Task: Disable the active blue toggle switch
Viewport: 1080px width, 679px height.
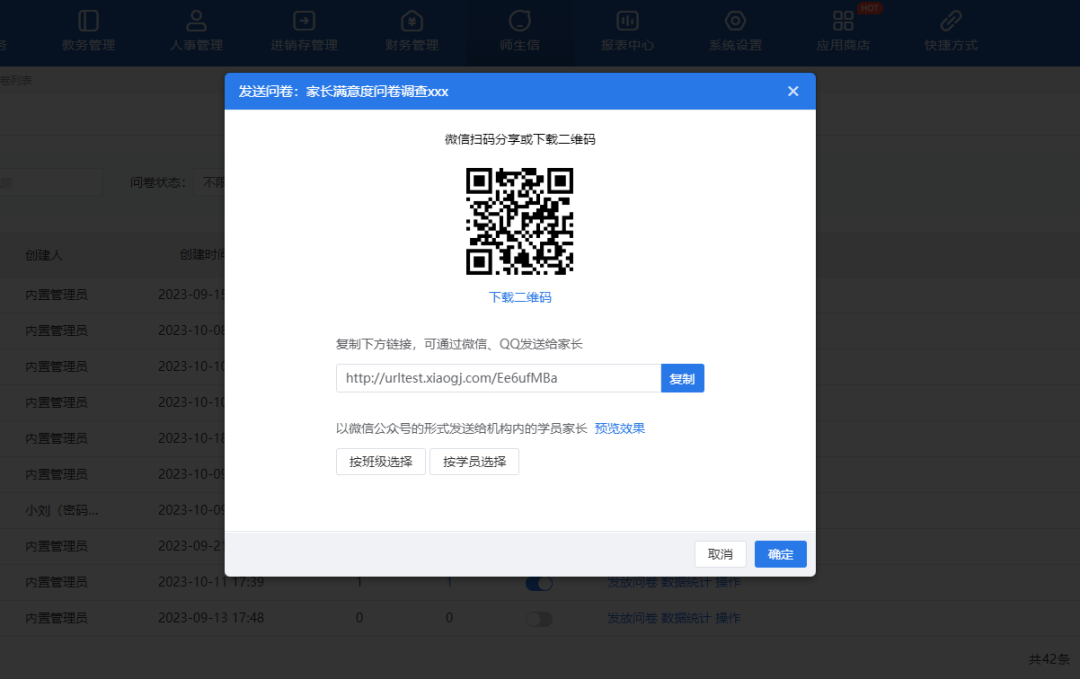Action: [x=539, y=582]
